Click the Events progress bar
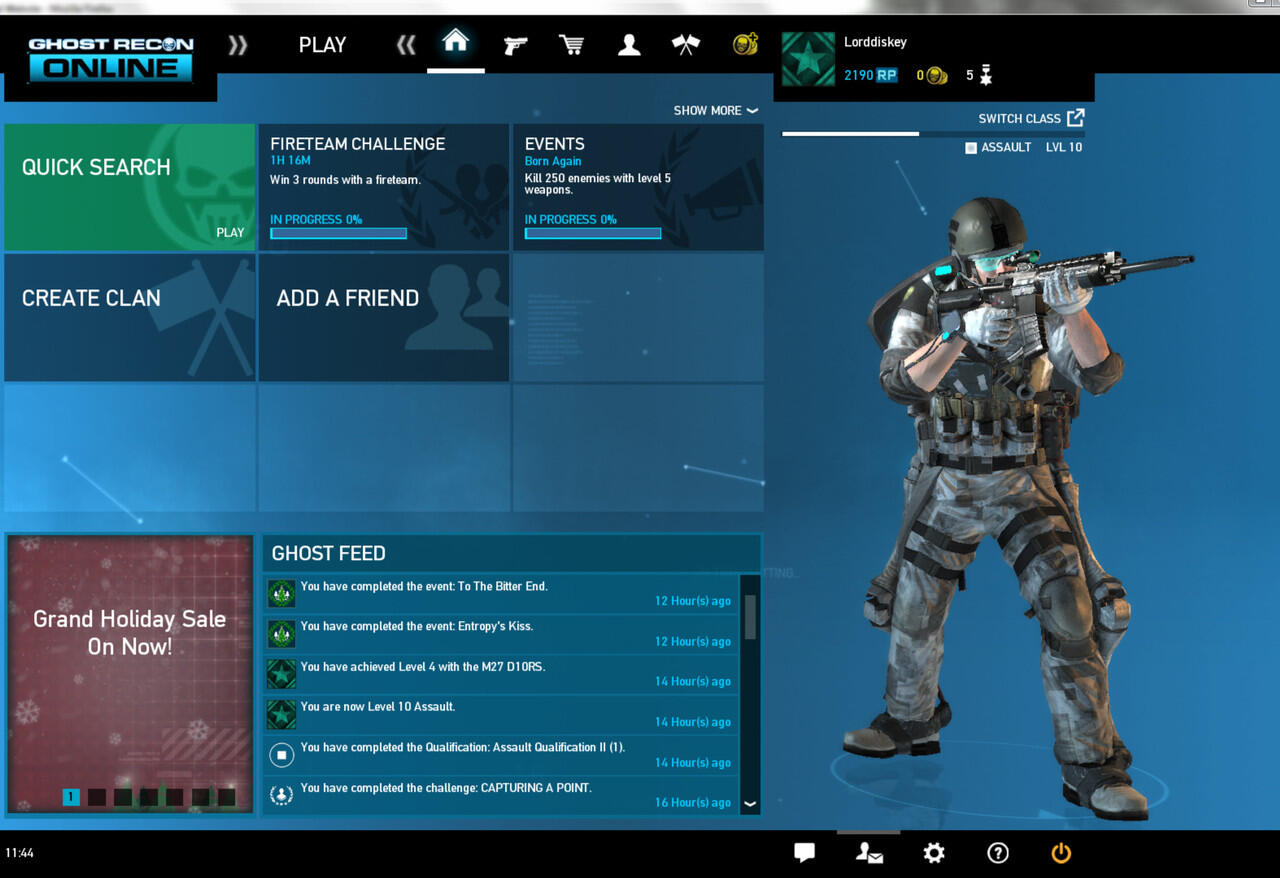1280x878 pixels. pos(593,233)
